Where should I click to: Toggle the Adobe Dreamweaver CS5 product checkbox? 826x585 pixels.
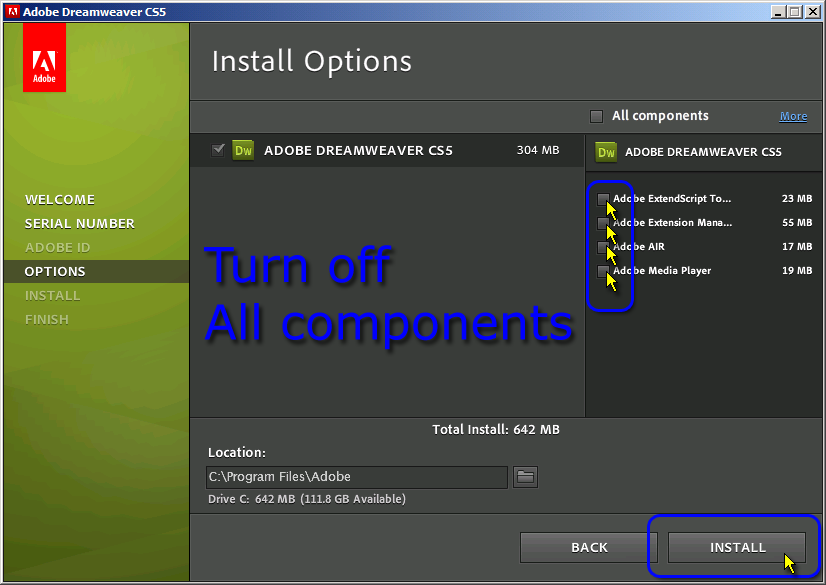[x=218, y=150]
